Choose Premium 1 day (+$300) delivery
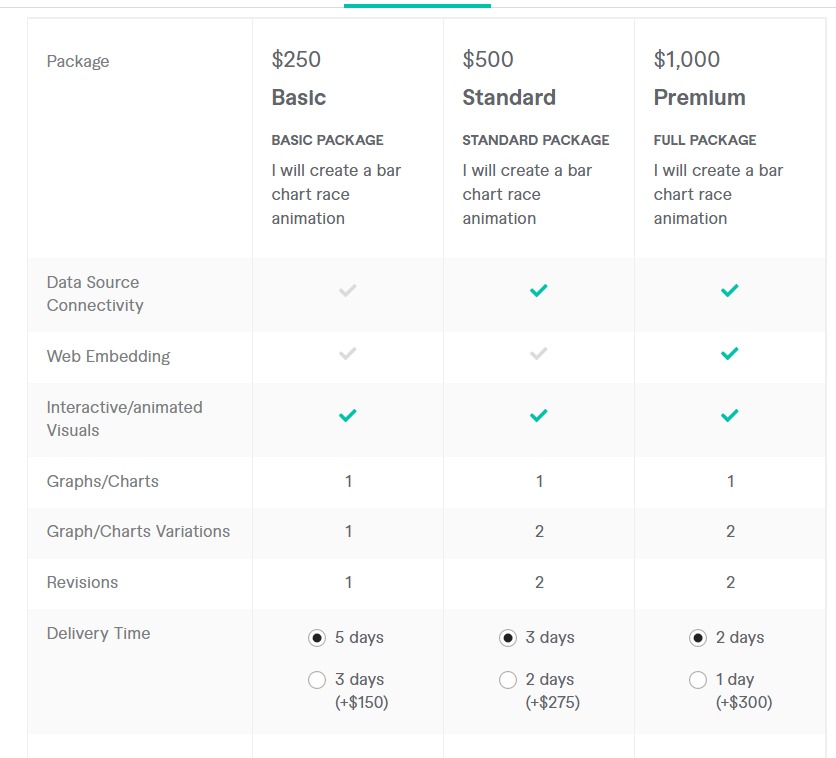Viewport: 836px width, 758px height. click(x=698, y=680)
